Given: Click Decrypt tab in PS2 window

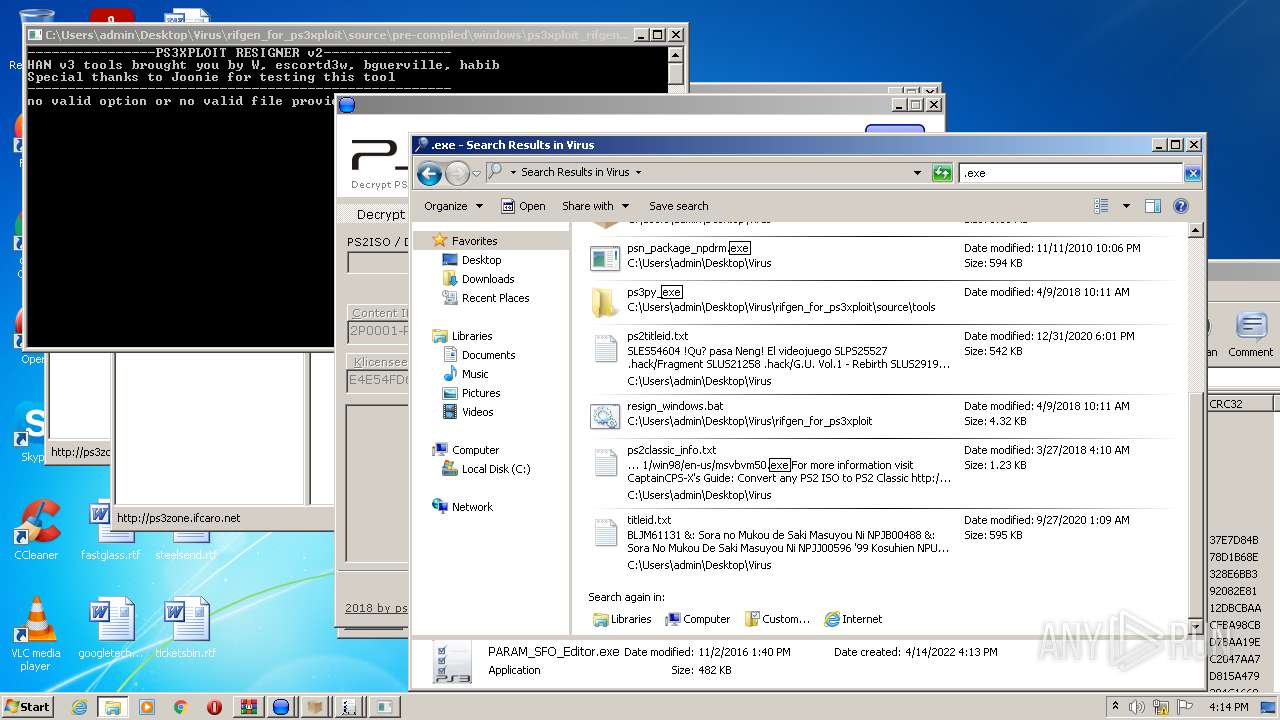Looking at the screenshot, I should click(380, 214).
